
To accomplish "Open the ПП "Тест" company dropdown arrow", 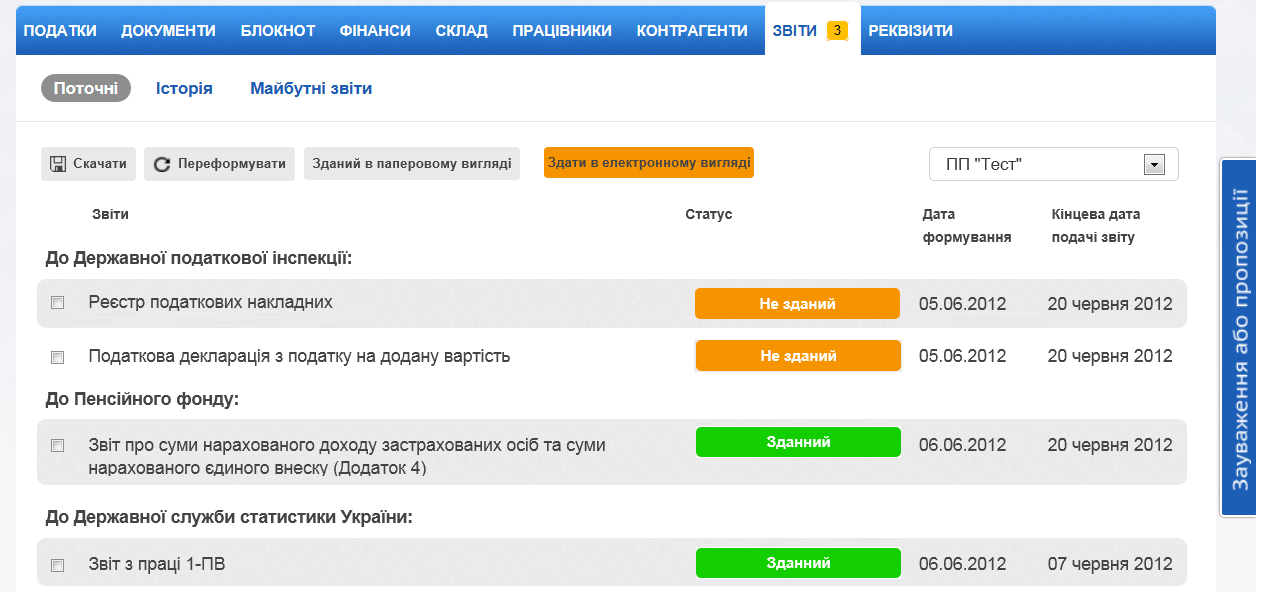I will [x=1154, y=165].
